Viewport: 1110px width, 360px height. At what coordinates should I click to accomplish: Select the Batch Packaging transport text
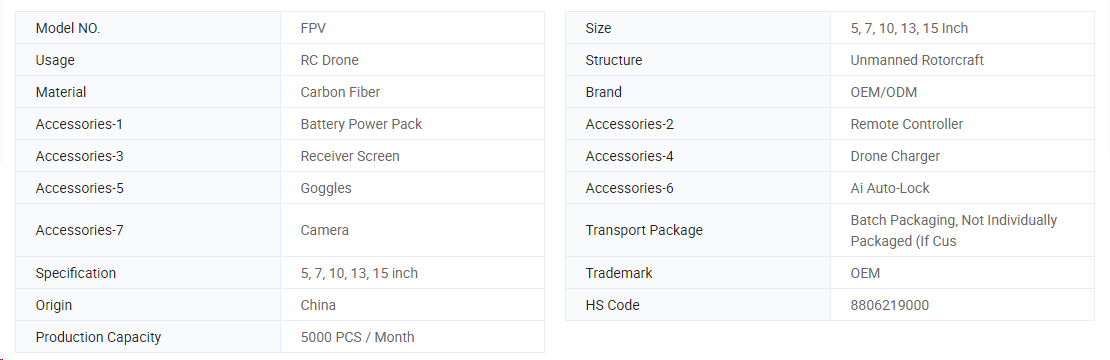954,231
